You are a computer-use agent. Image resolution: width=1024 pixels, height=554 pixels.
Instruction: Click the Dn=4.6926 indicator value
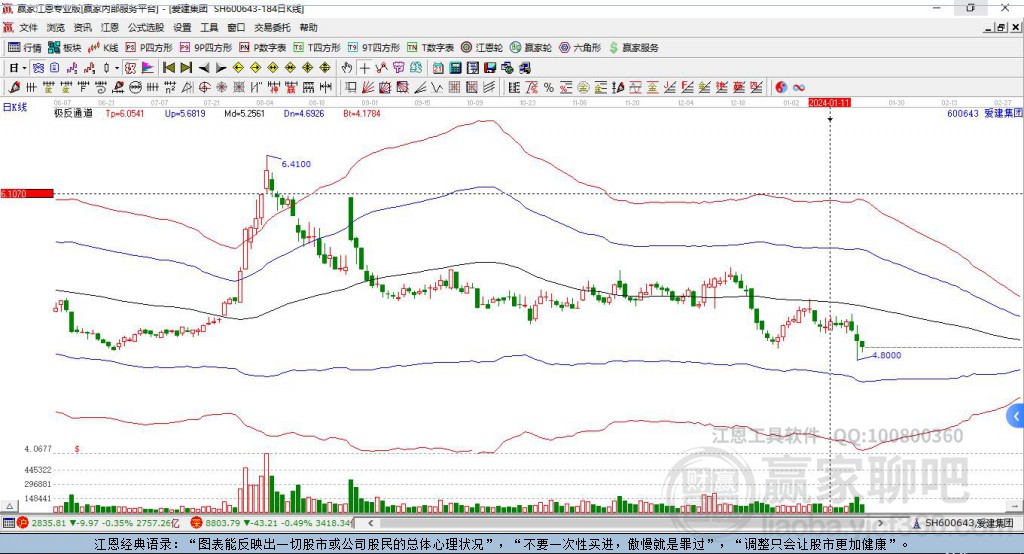(304, 114)
